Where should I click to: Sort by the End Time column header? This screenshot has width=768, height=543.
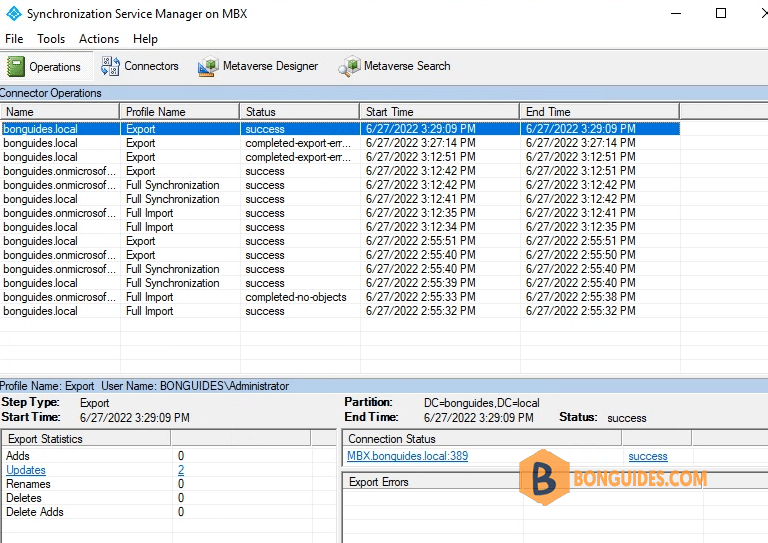pos(600,112)
